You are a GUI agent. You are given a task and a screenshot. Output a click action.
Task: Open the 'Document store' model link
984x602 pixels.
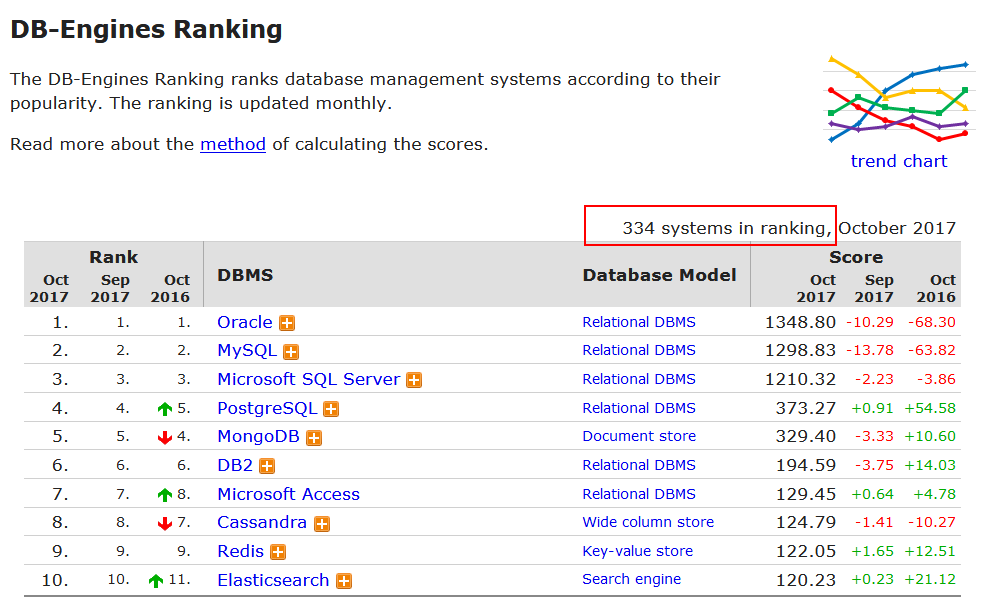click(x=639, y=436)
